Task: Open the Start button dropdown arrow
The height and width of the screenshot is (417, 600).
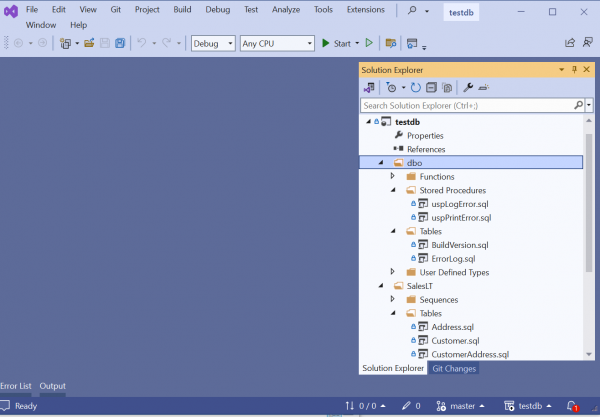Action: [x=357, y=43]
